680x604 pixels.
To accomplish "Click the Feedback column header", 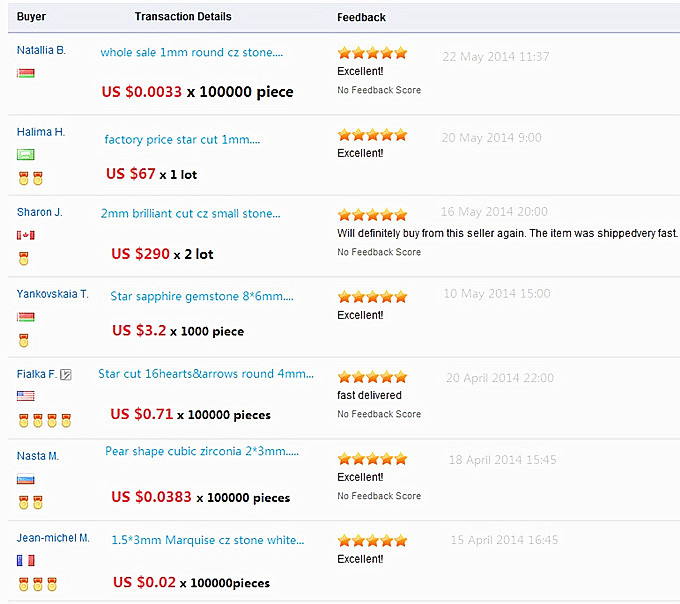I will pos(361,17).
